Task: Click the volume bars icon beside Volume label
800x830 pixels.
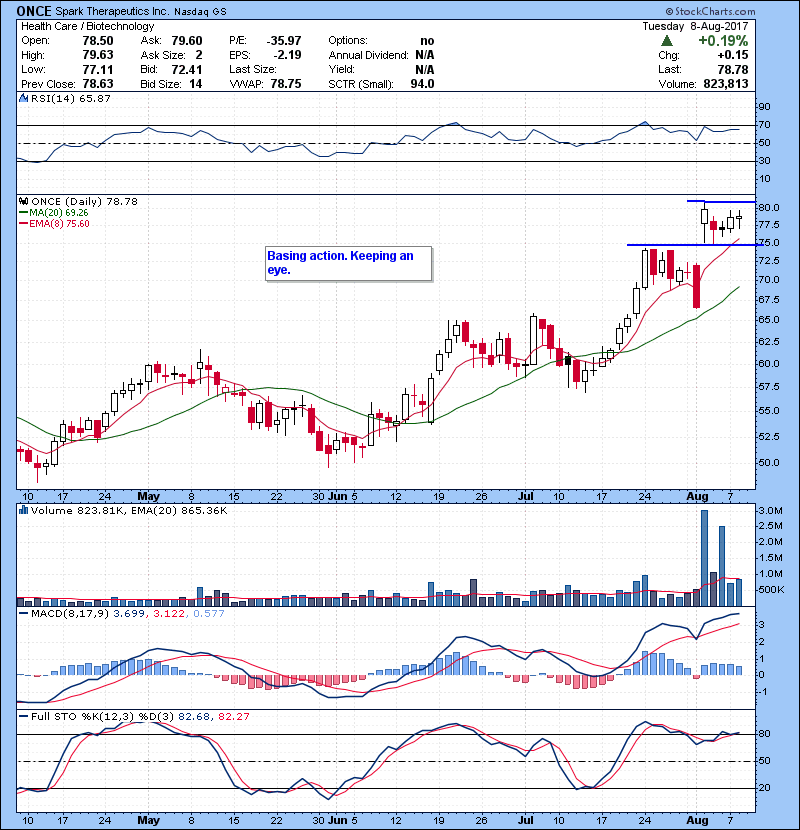Action: [x=23, y=510]
